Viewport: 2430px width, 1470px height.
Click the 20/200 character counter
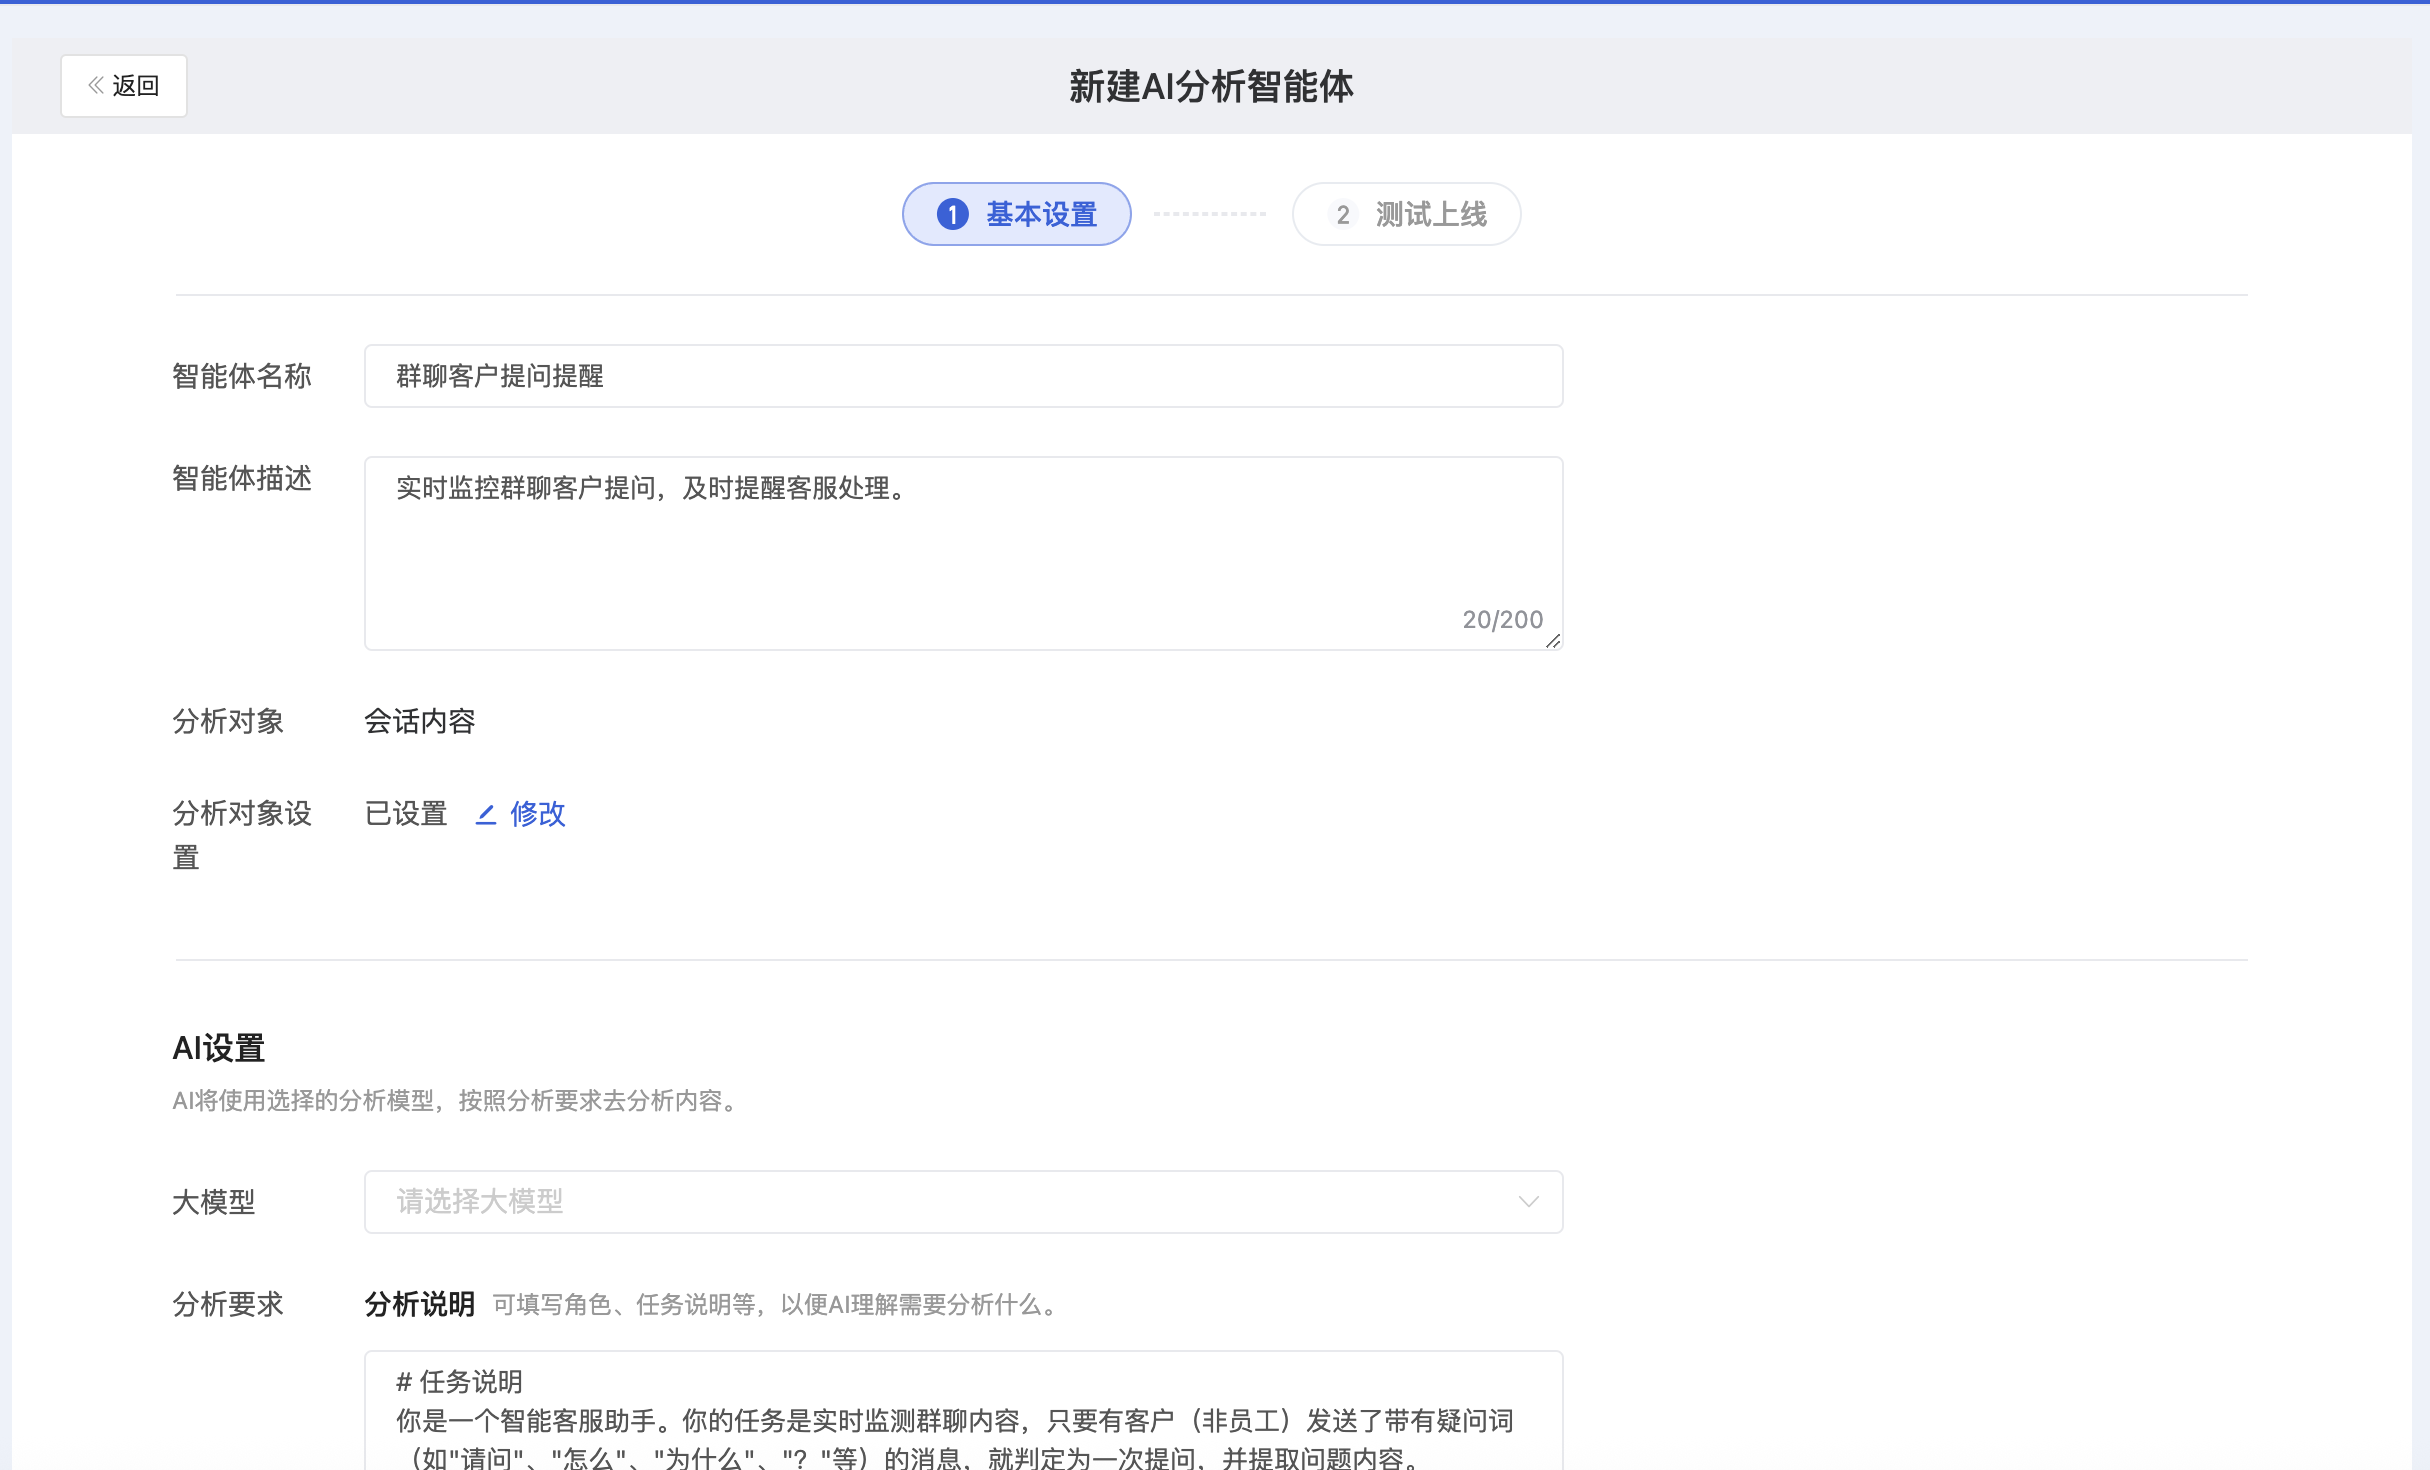tap(1502, 620)
